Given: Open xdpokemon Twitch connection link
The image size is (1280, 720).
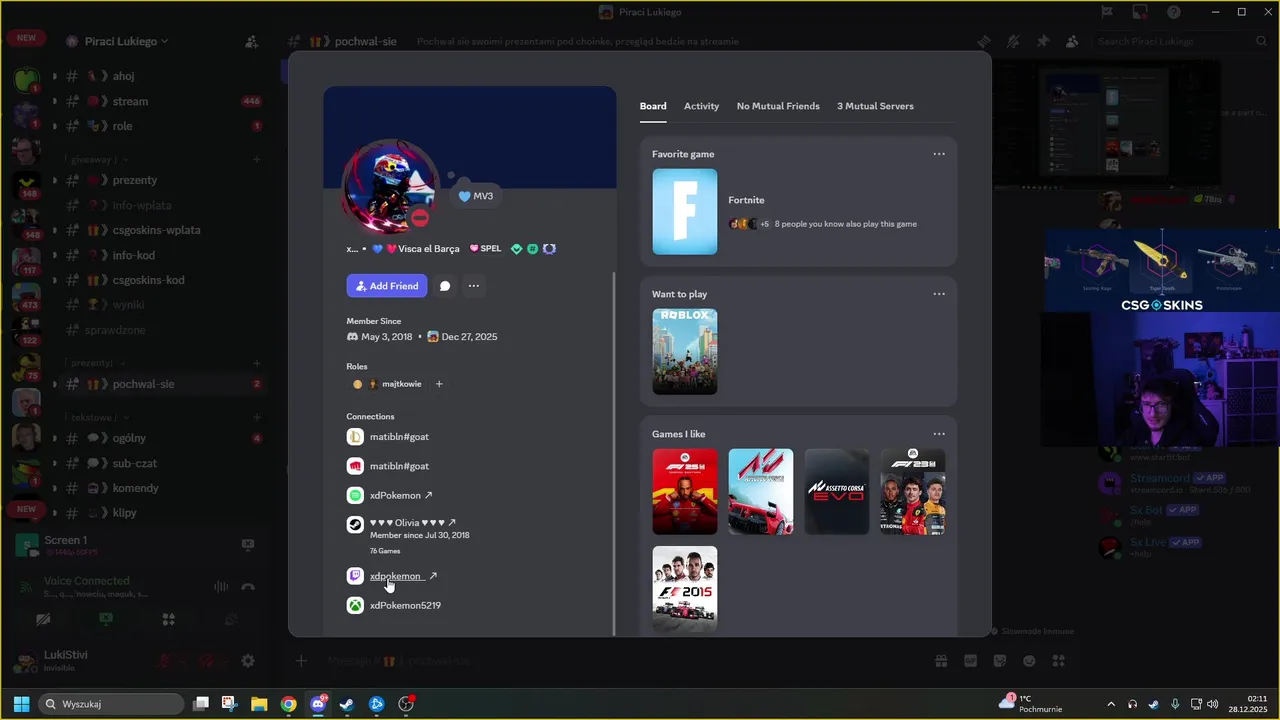Looking at the screenshot, I should (403, 576).
